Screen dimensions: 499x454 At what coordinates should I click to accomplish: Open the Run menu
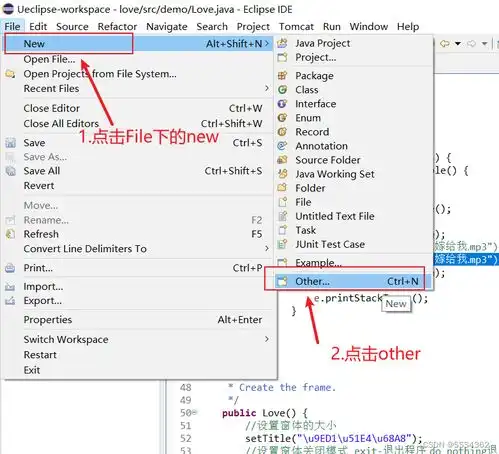(x=332, y=26)
